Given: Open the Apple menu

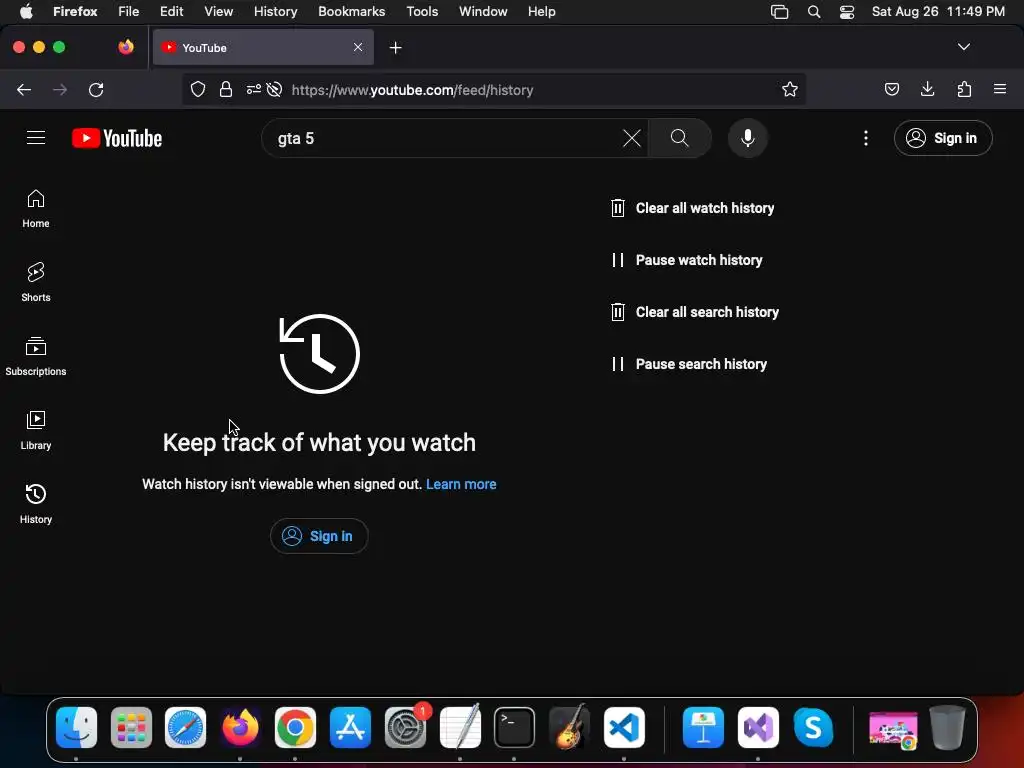Looking at the screenshot, I should click(x=26, y=12).
